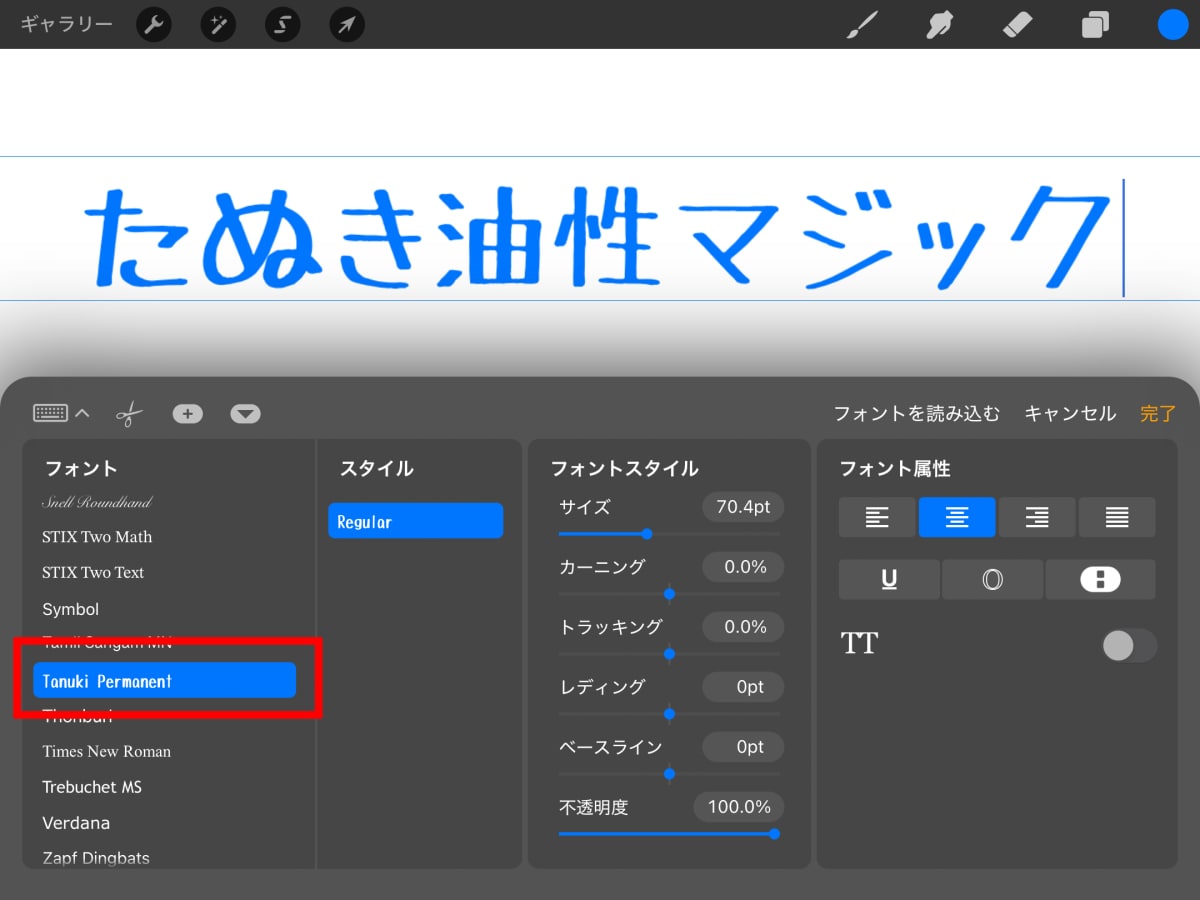This screenshot has width=1200, height=900.
Task: Choose Verdana font
Action: click(76, 823)
